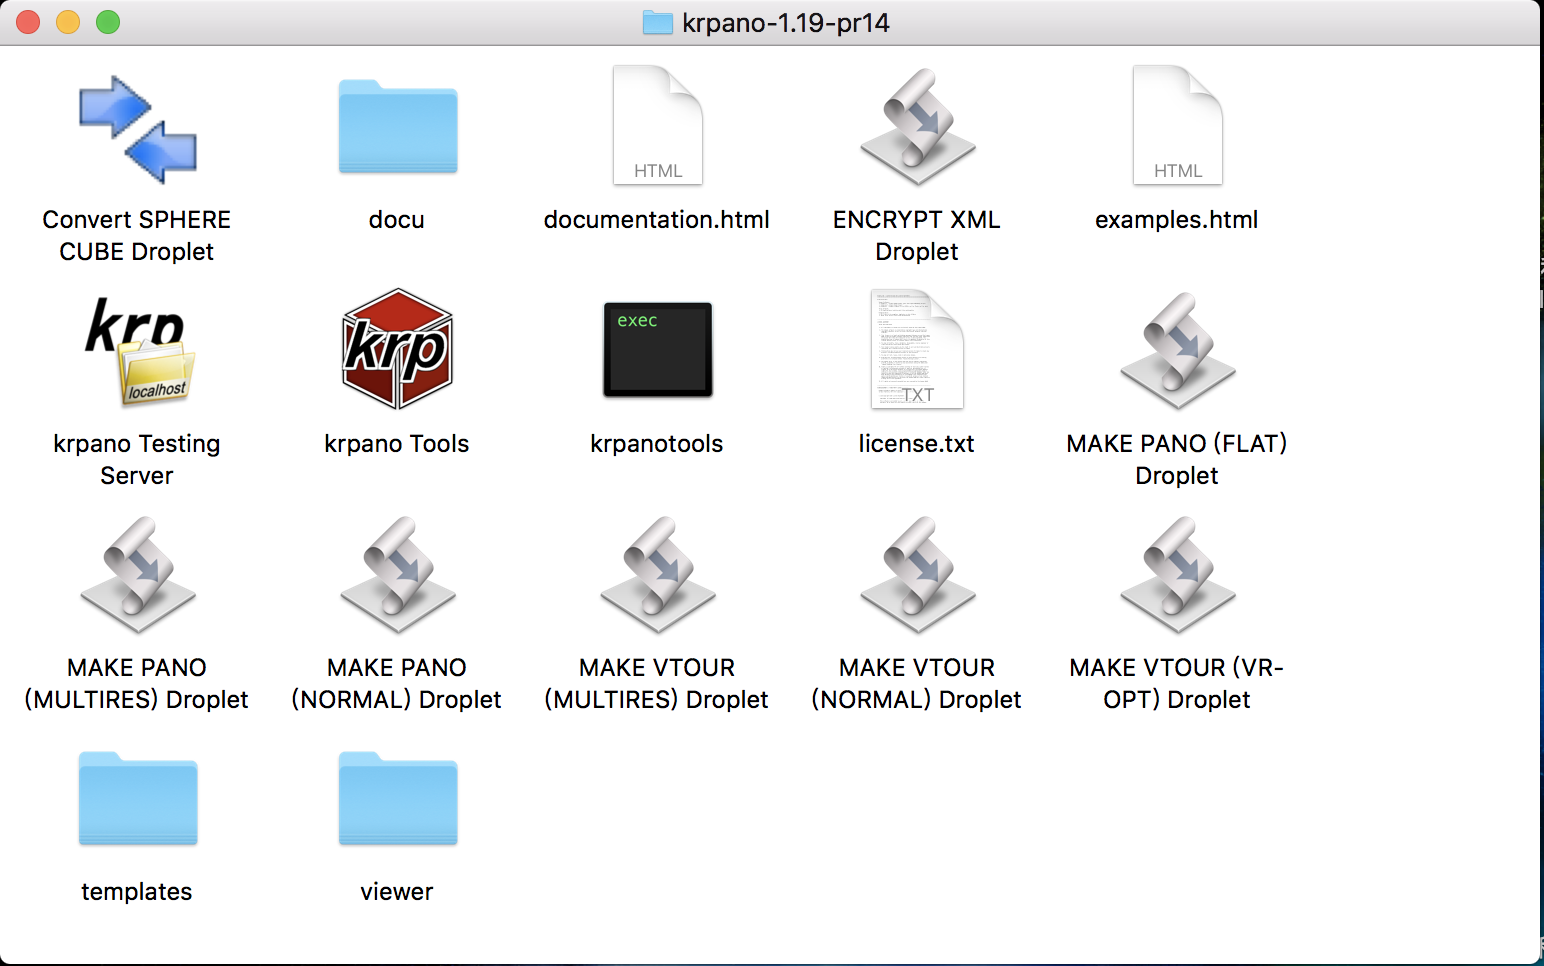Image resolution: width=1544 pixels, height=966 pixels.
Task: Click the 'MAKE PANO (NORMAL) Droplet' label
Action: click(397, 684)
